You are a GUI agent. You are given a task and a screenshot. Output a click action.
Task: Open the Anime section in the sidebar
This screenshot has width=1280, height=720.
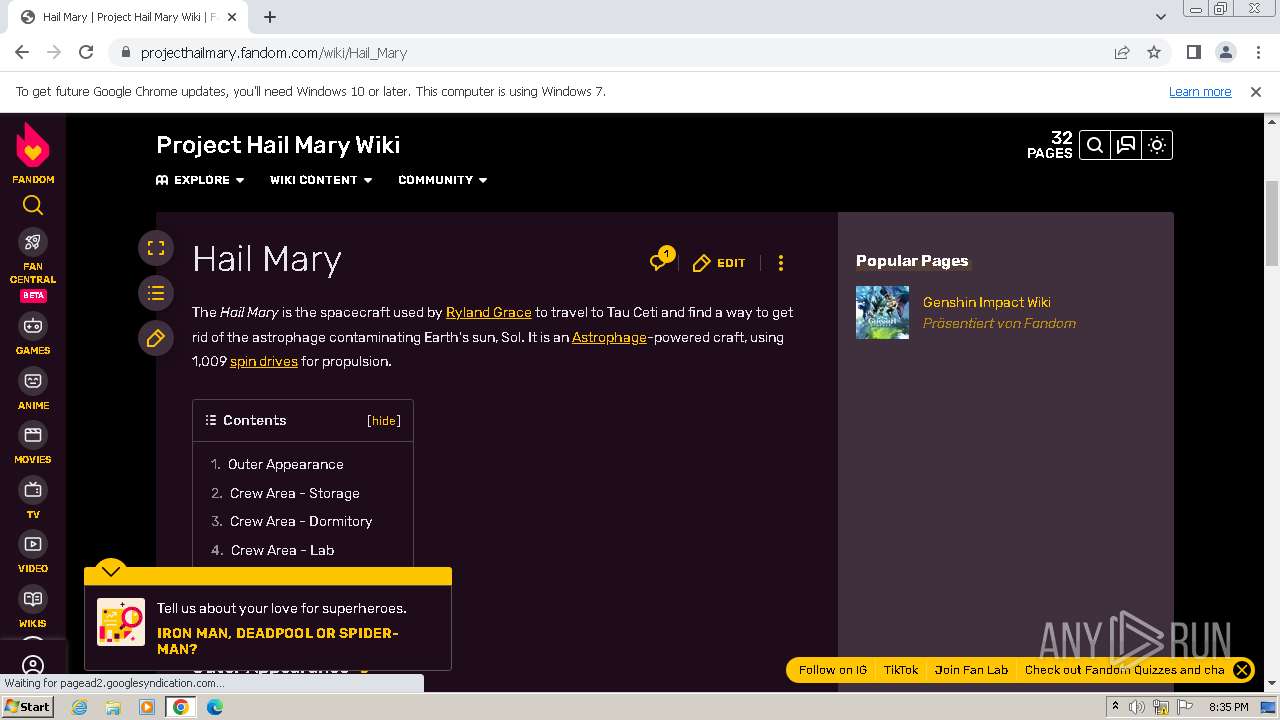[33, 390]
